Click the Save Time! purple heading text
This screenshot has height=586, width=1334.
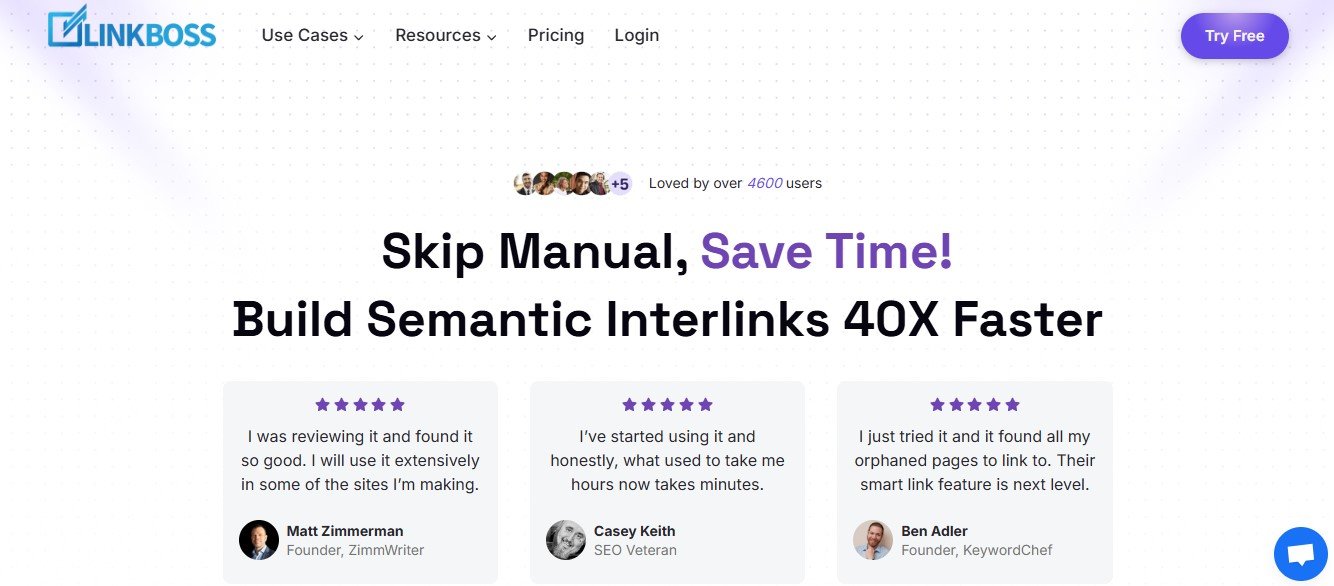[x=826, y=251]
